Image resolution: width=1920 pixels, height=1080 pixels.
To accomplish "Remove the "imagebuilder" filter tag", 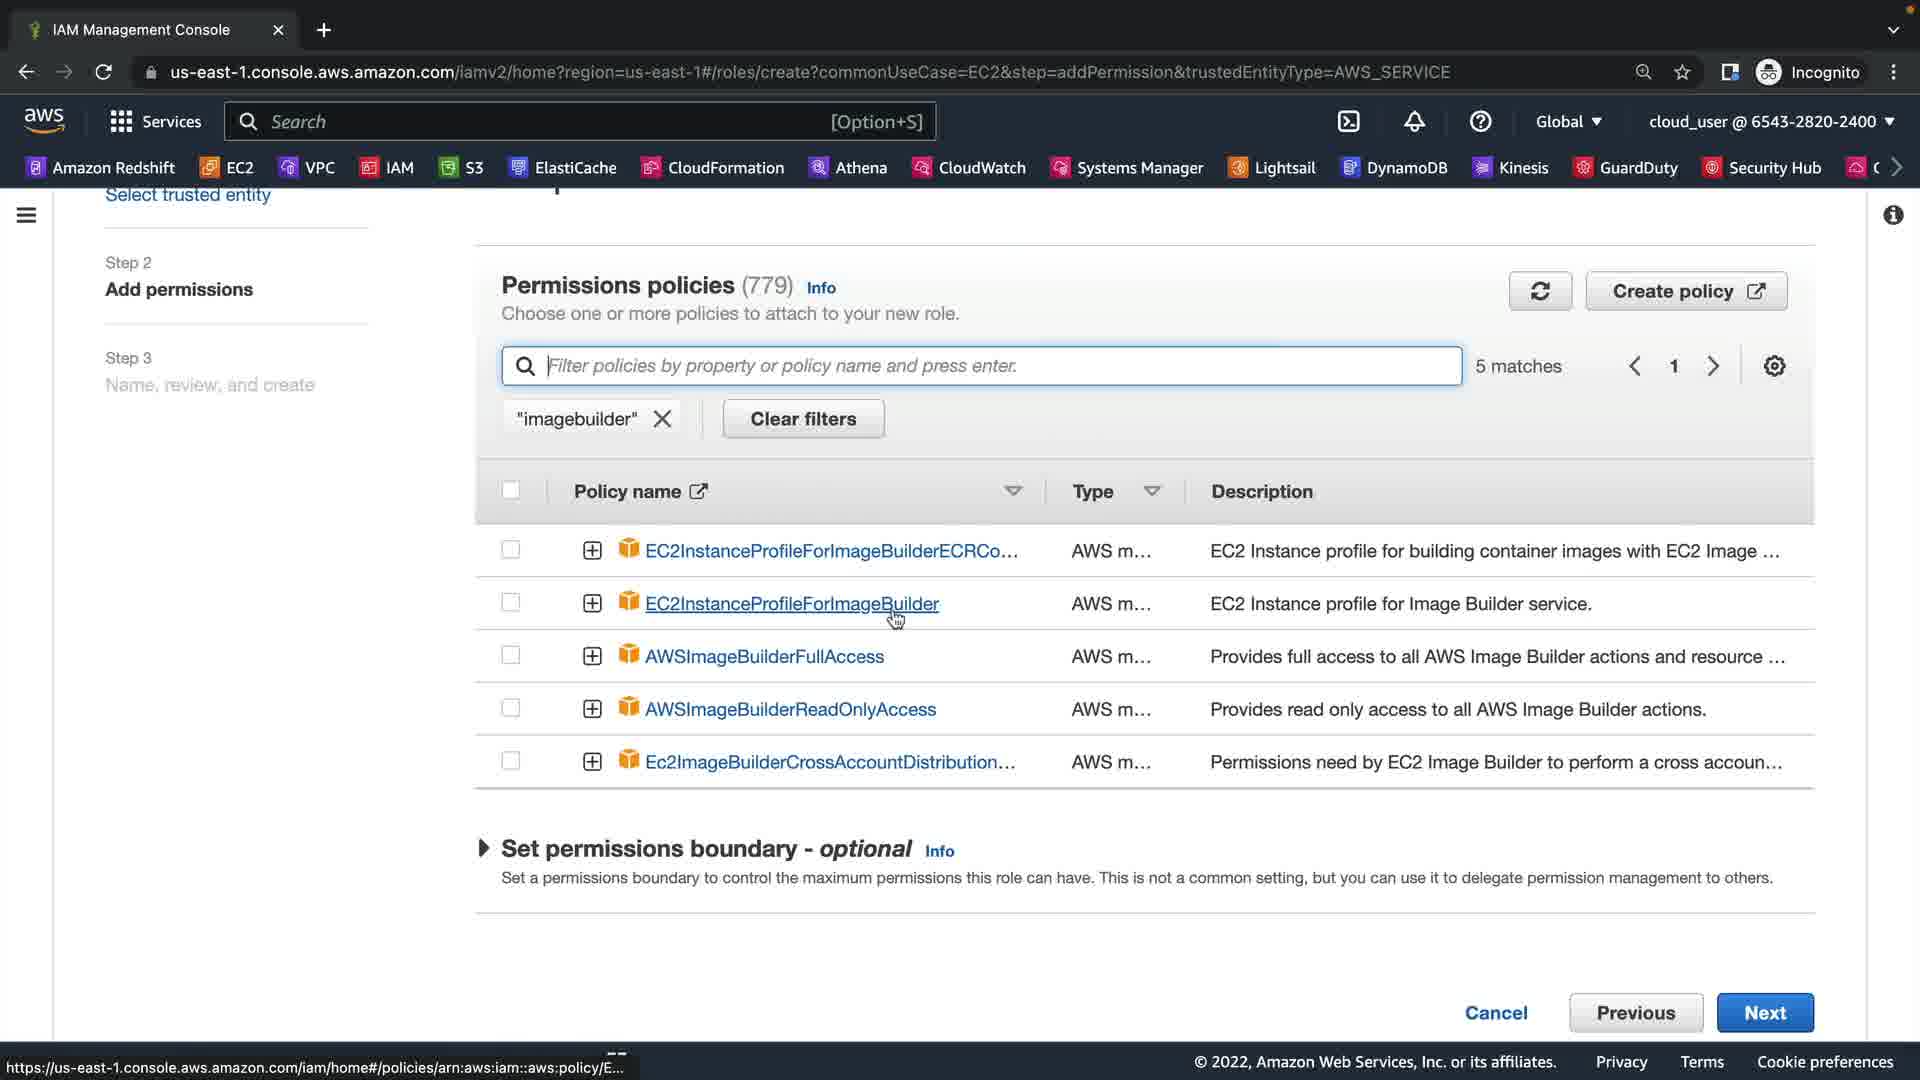I will pos(662,419).
